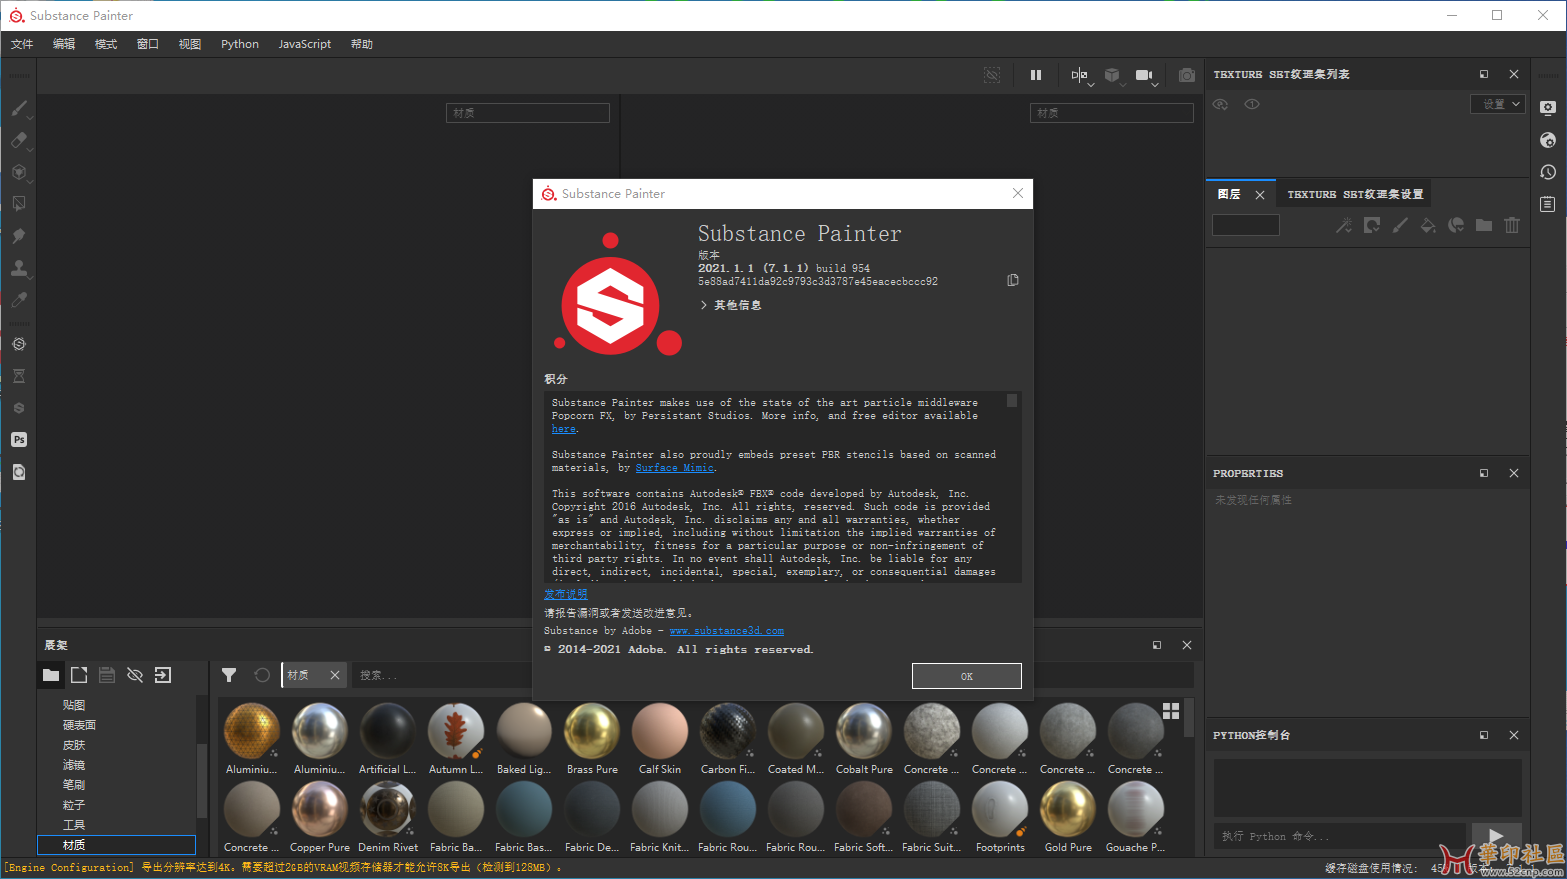Image resolution: width=1567 pixels, height=879 pixels.
Task: Select 滤镜 category in shelf list
Action: point(74,765)
